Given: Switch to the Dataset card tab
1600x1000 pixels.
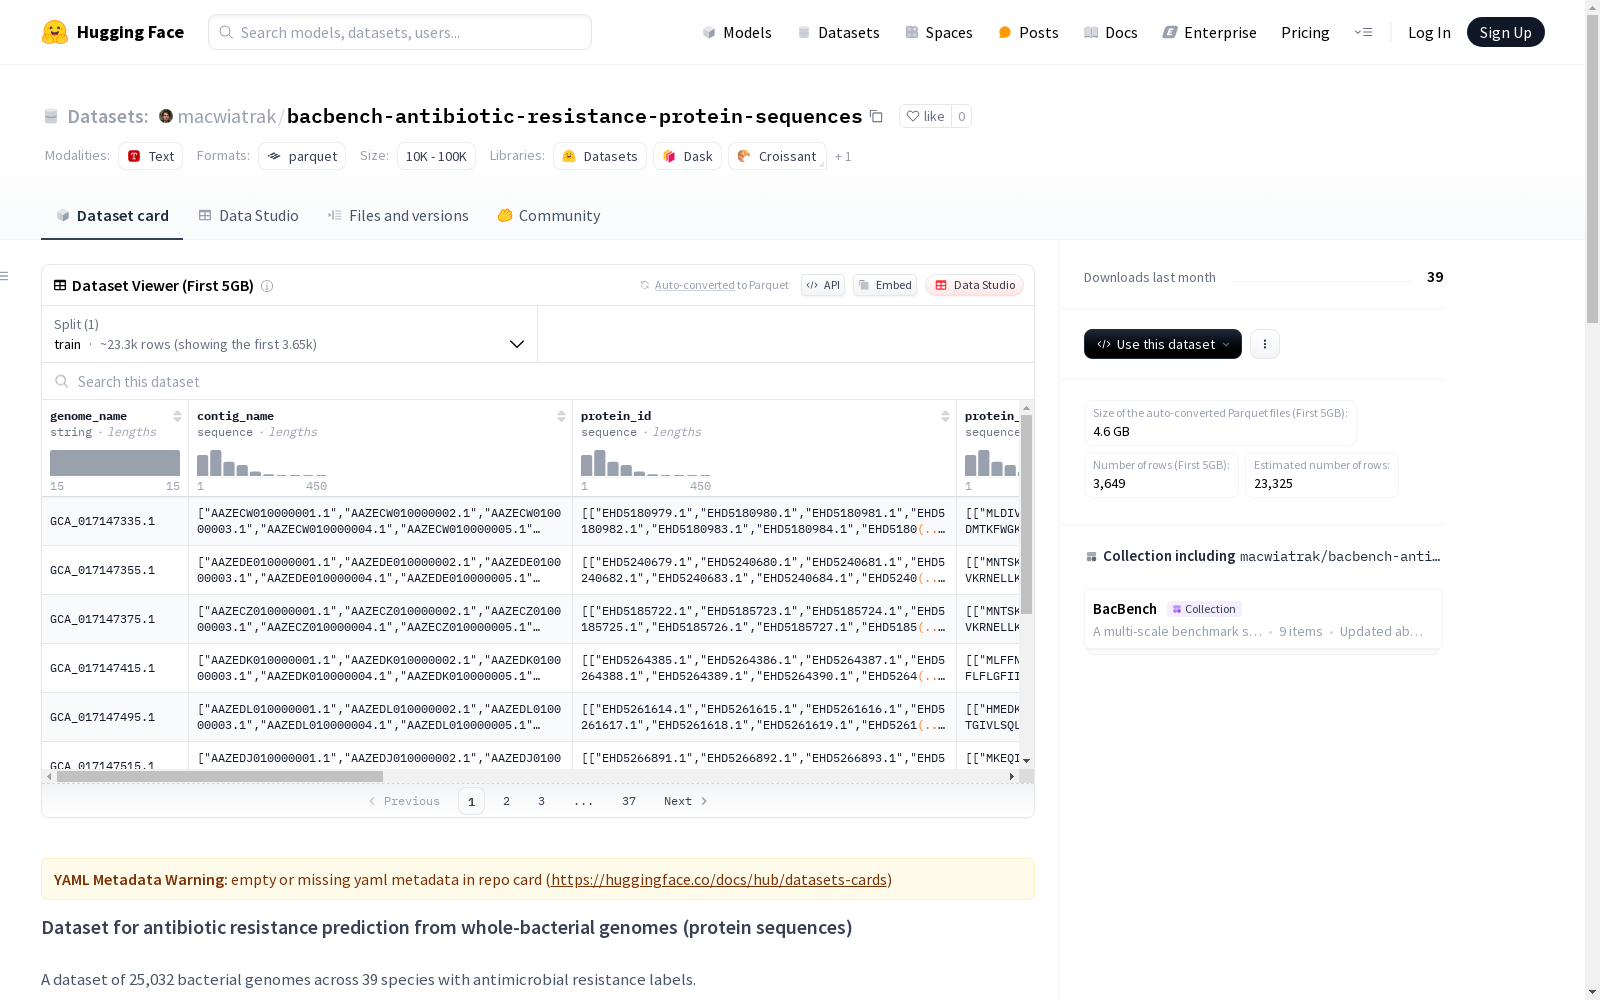Looking at the screenshot, I should pyautogui.click(x=112, y=216).
